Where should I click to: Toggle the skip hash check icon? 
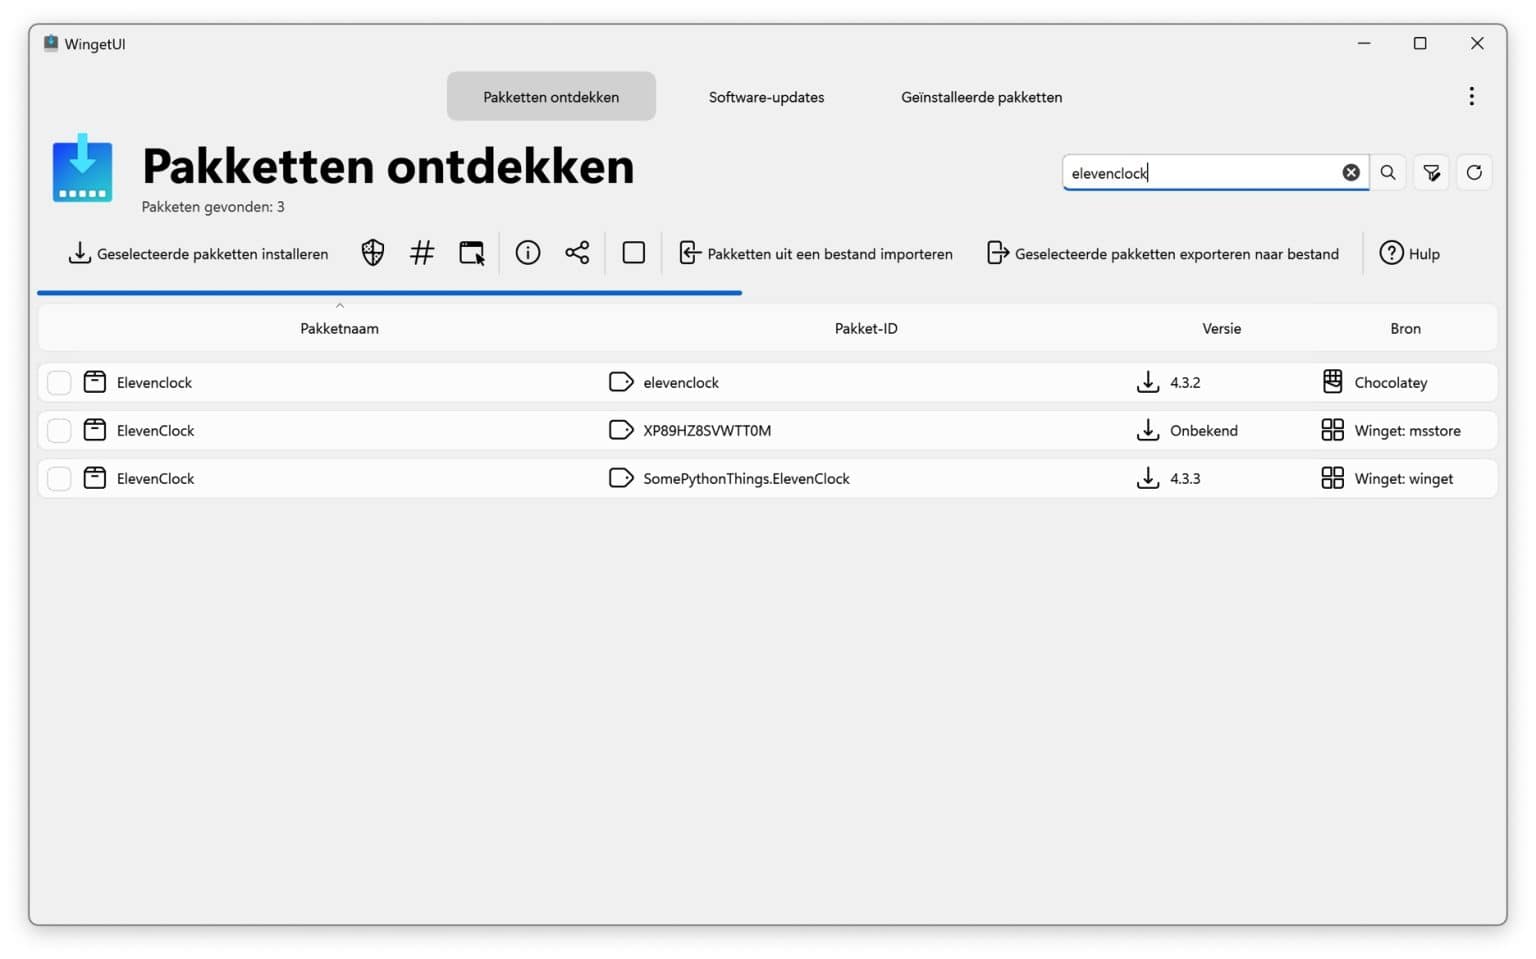click(x=421, y=252)
